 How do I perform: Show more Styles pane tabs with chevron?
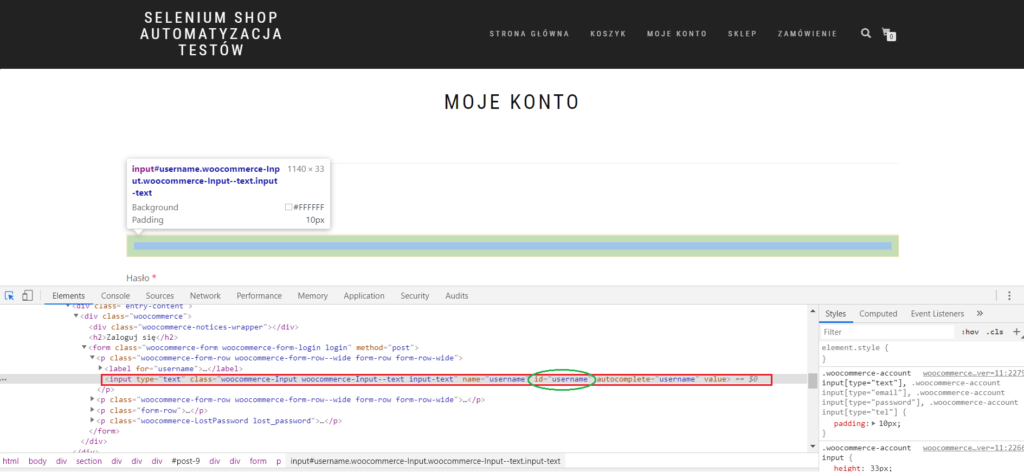(x=978, y=313)
